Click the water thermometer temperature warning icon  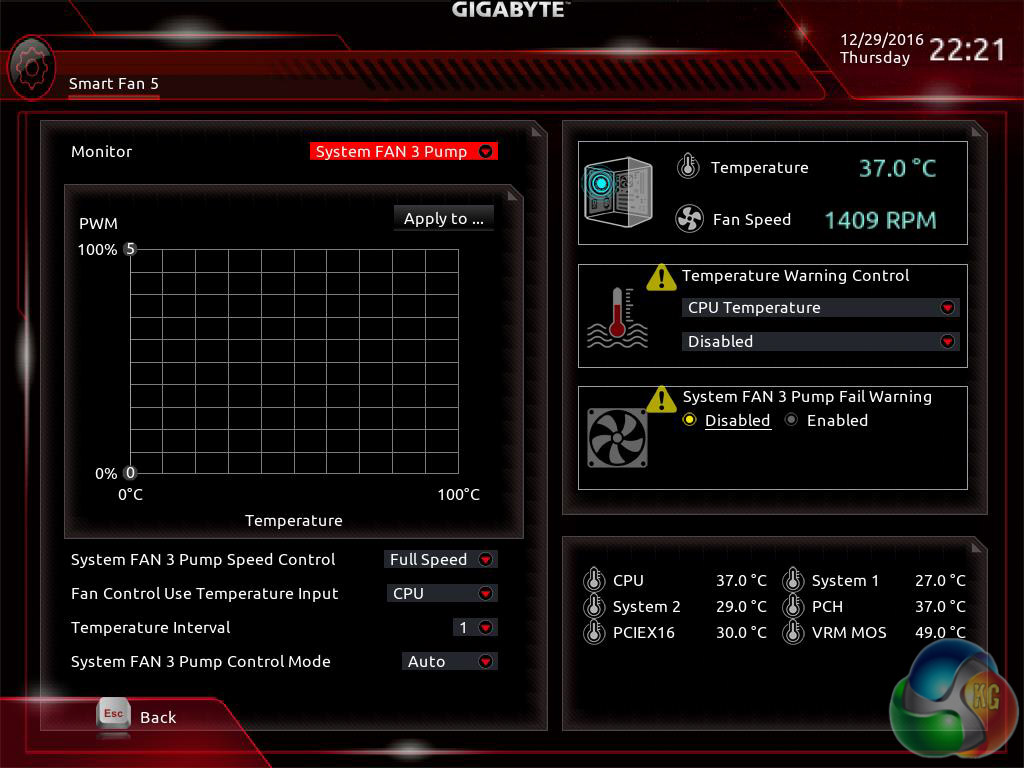[617, 319]
